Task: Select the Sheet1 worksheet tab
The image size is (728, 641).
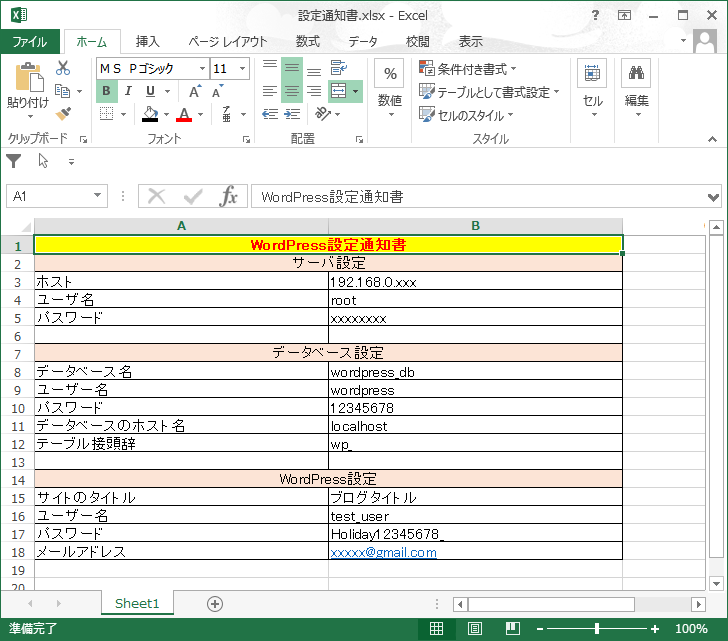Action: point(137,603)
